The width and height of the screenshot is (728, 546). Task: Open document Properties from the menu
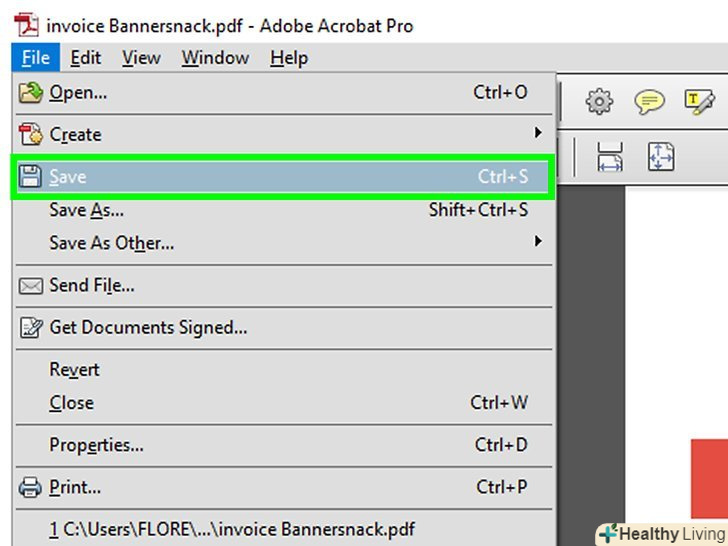[x=96, y=445]
